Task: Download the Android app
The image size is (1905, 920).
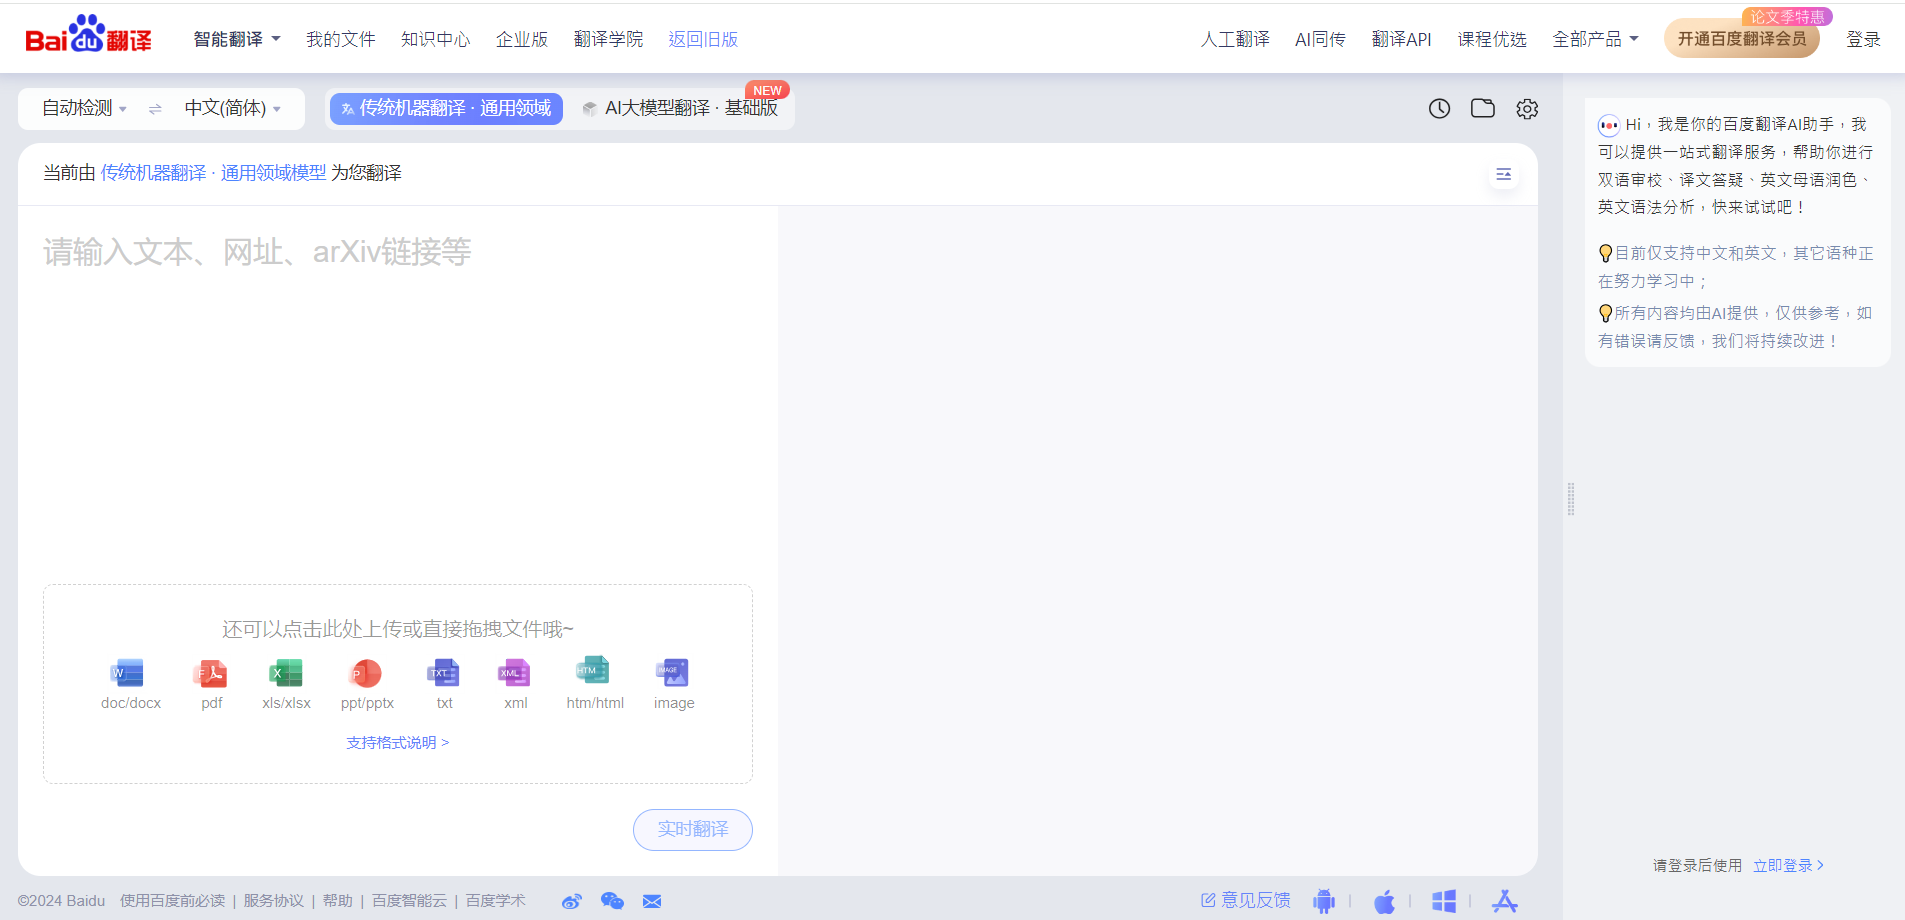Action: (x=1324, y=901)
